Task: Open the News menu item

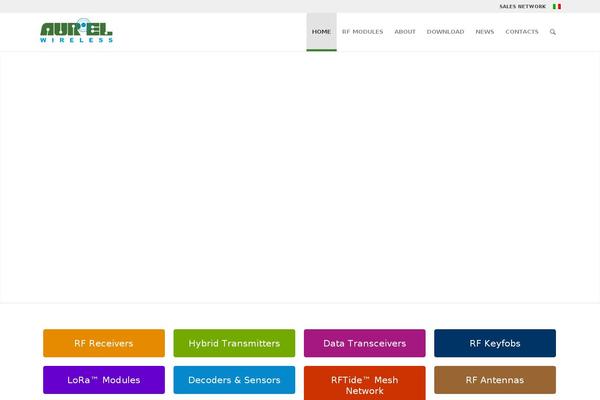Action: (x=484, y=32)
